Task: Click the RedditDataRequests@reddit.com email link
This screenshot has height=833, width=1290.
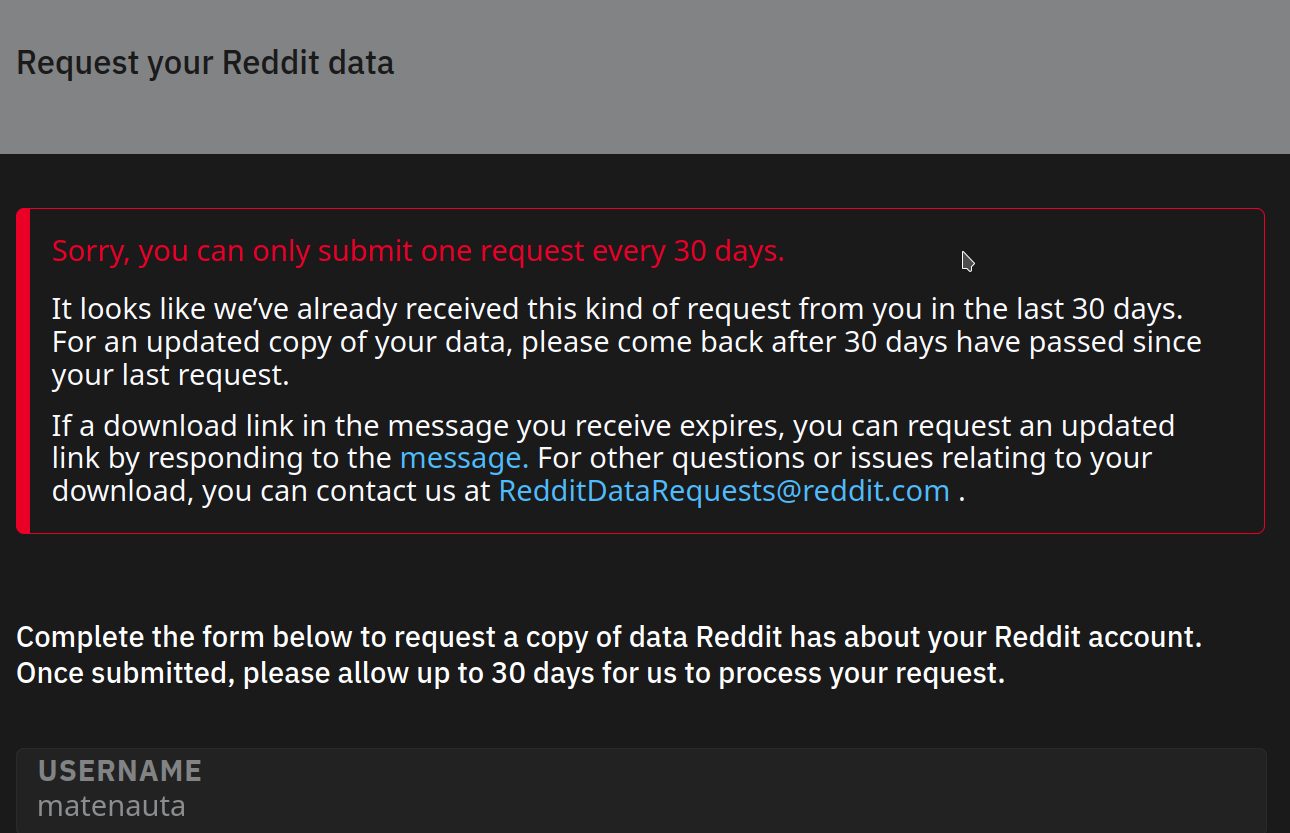Action: 723,492
